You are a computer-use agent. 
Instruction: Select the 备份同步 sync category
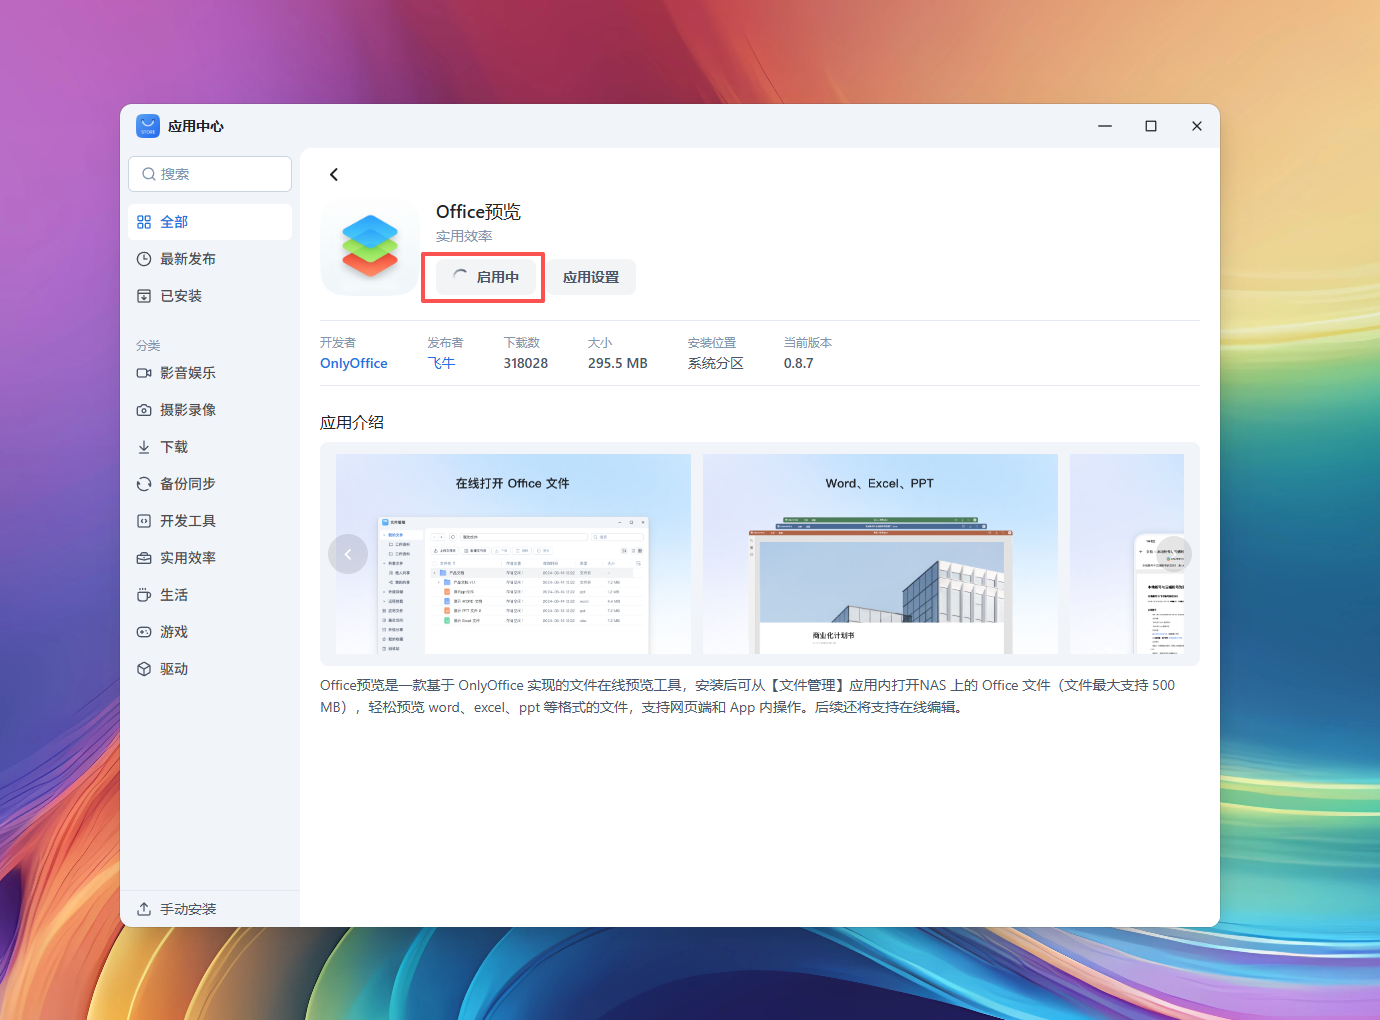[187, 484]
